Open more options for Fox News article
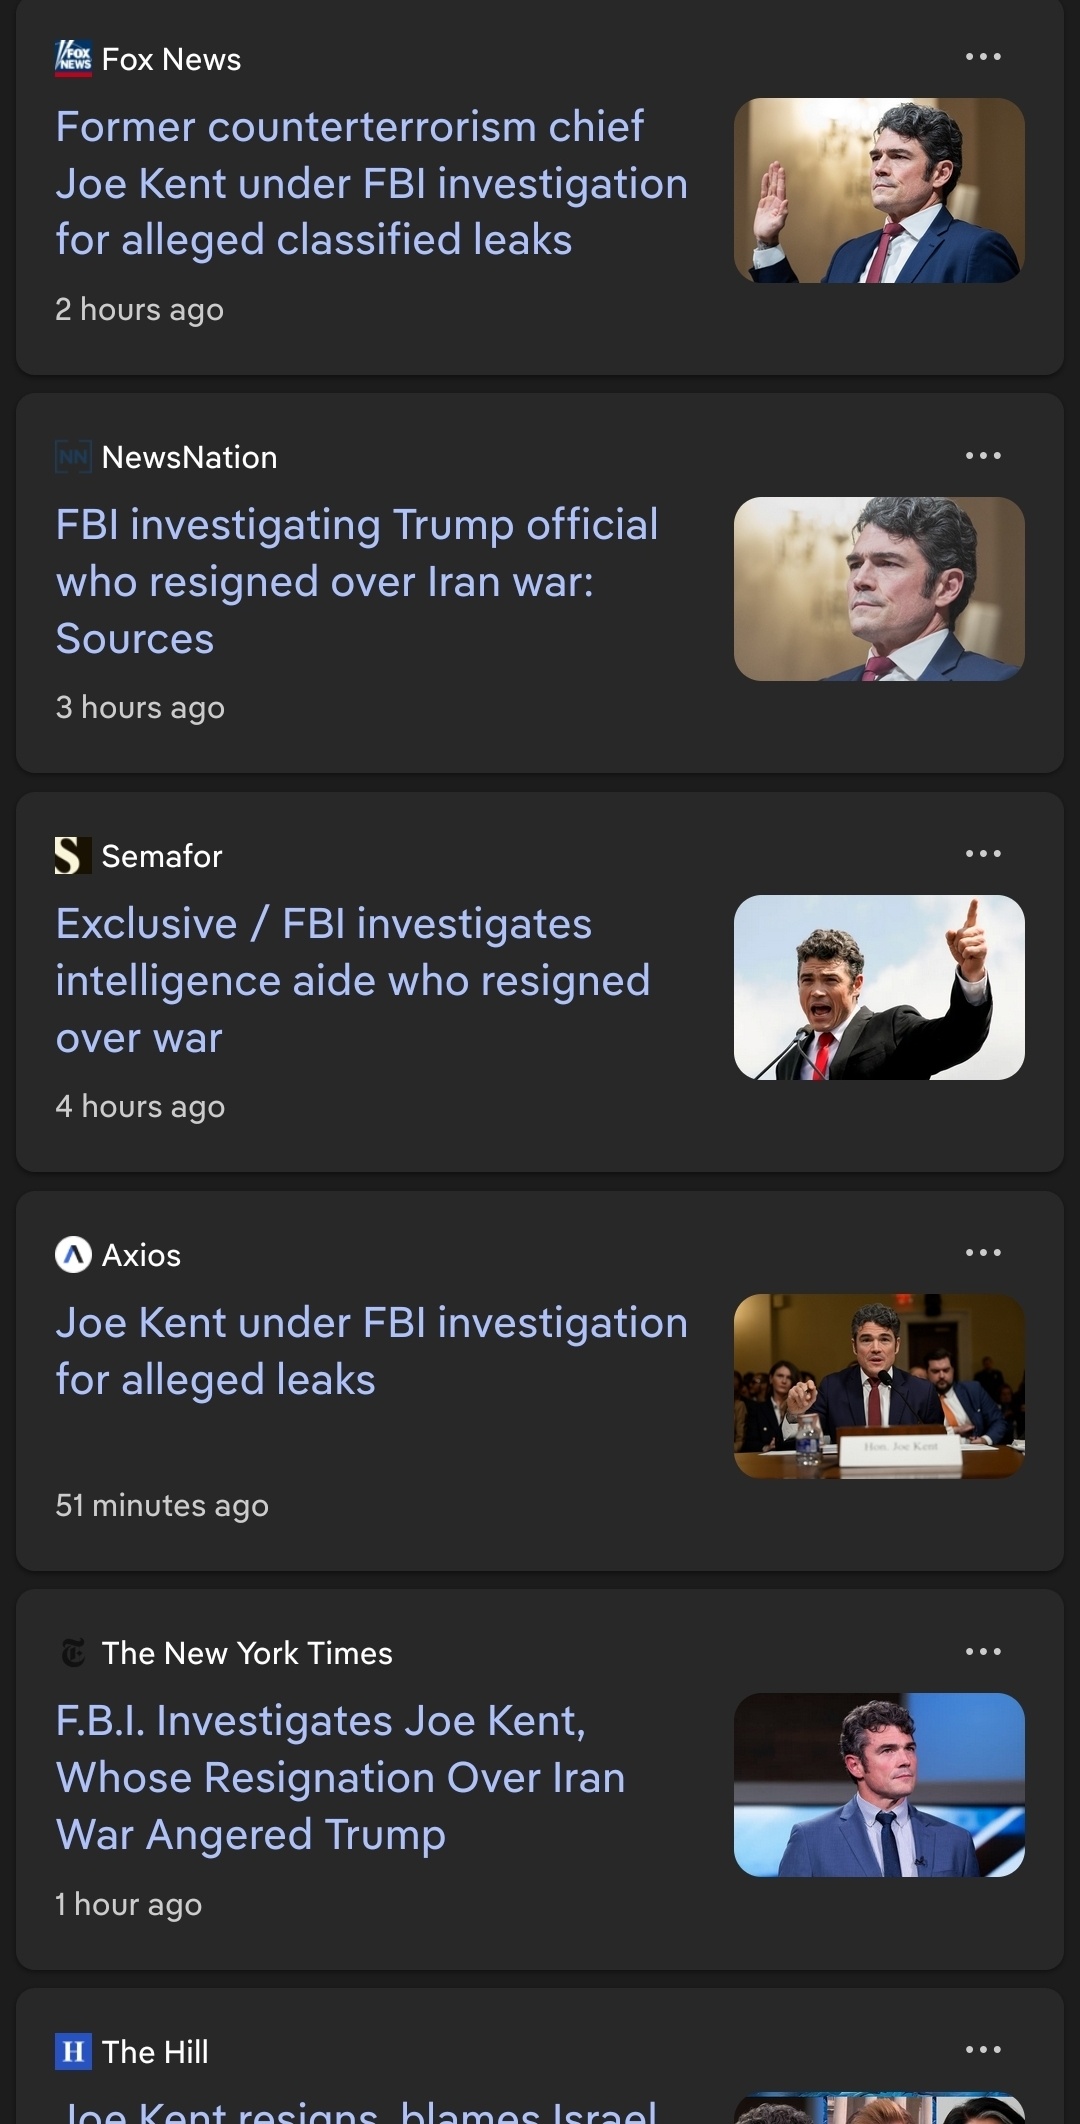 point(983,57)
